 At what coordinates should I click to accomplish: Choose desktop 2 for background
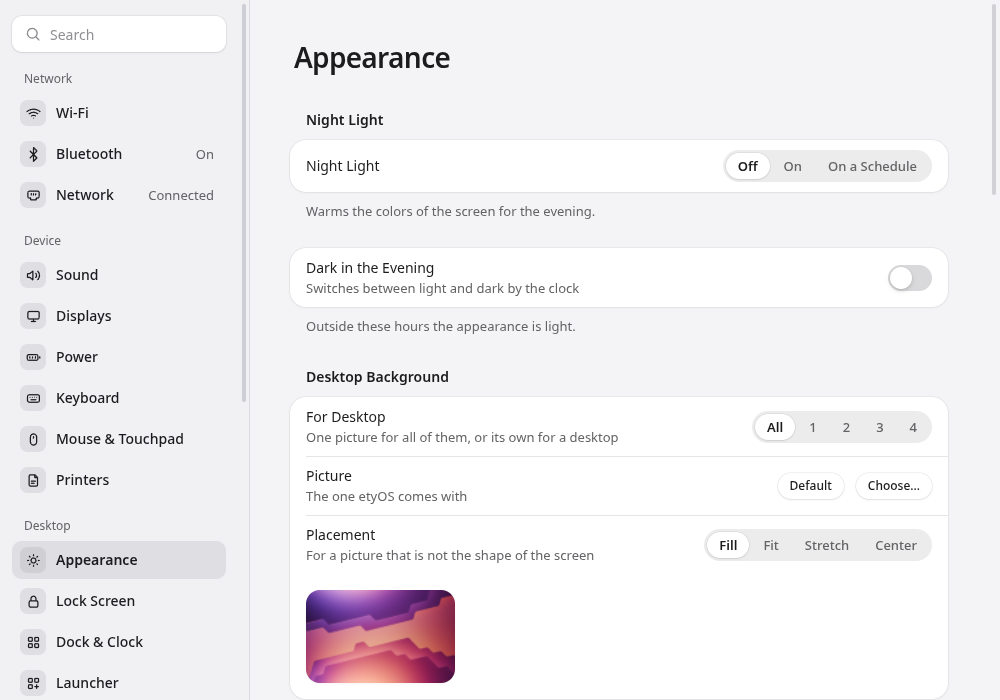(846, 427)
